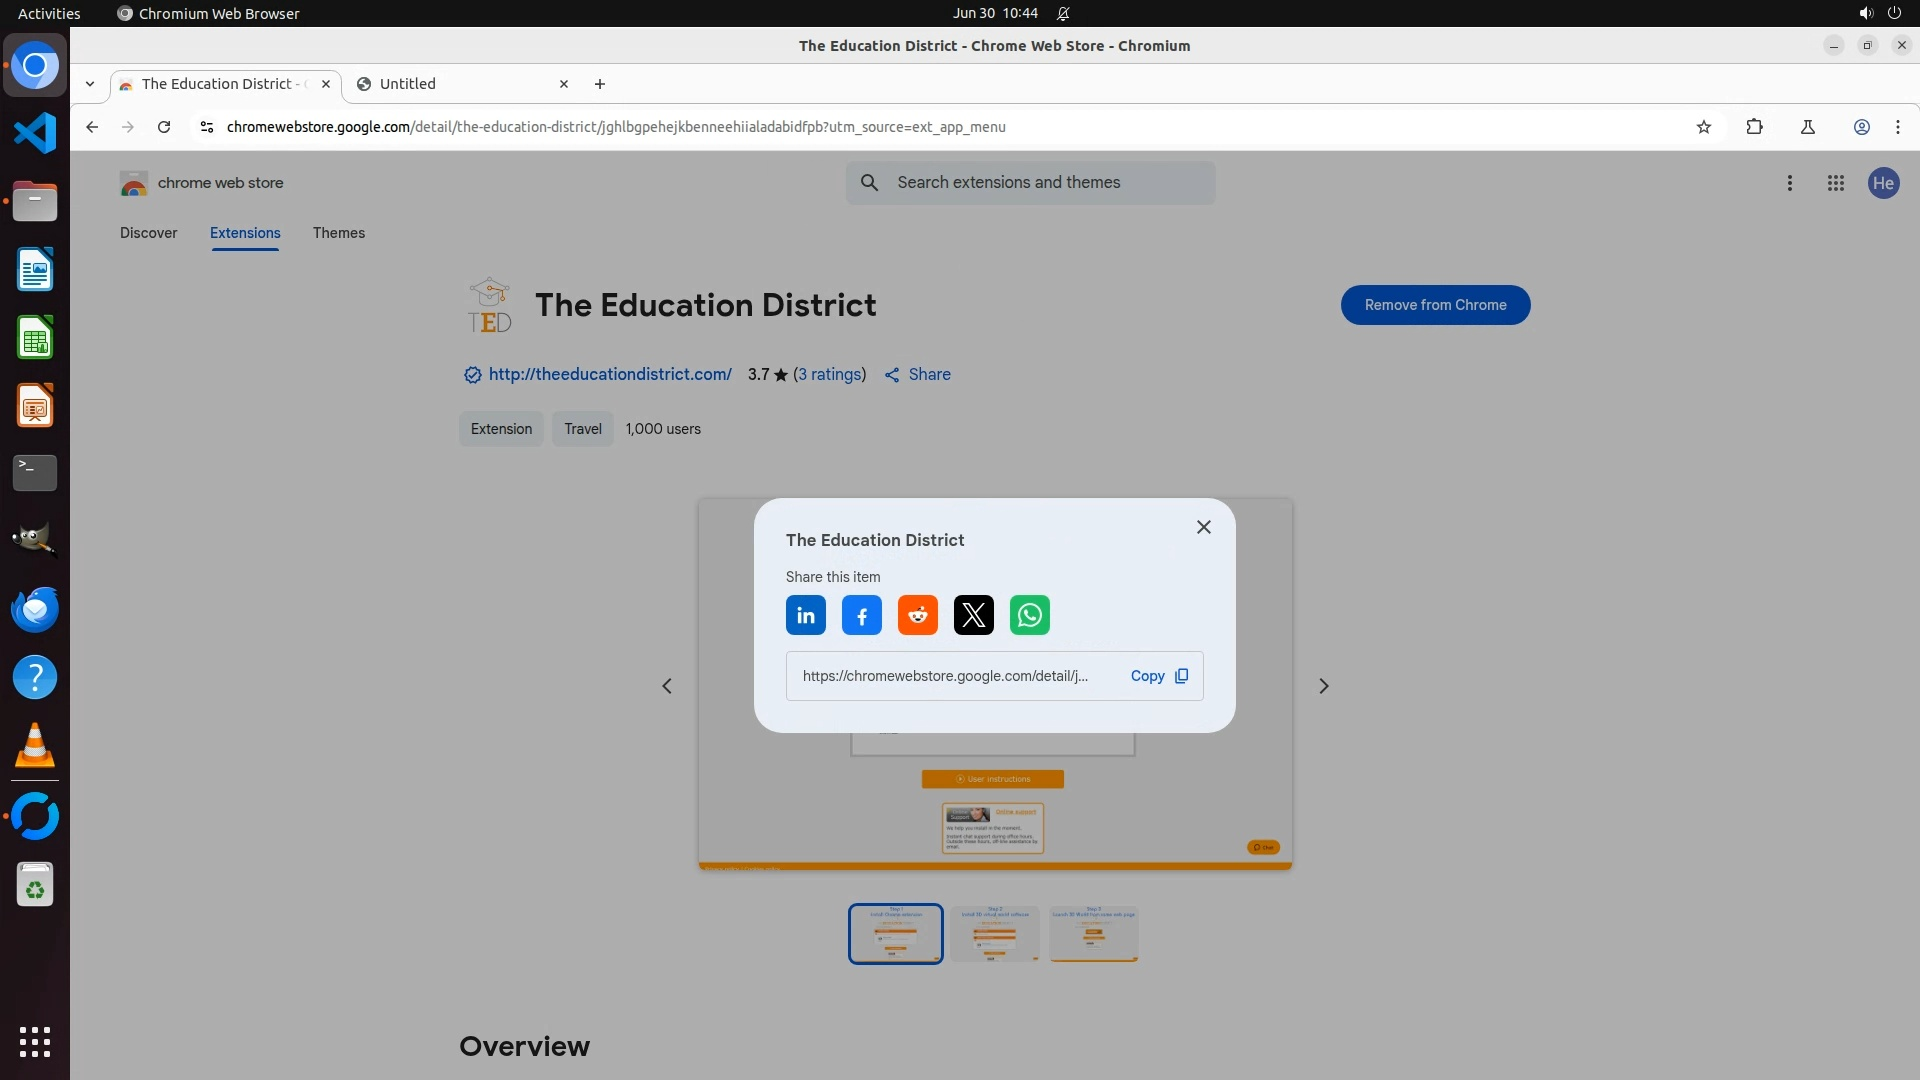
Task: Copy the share link
Action: point(1158,676)
